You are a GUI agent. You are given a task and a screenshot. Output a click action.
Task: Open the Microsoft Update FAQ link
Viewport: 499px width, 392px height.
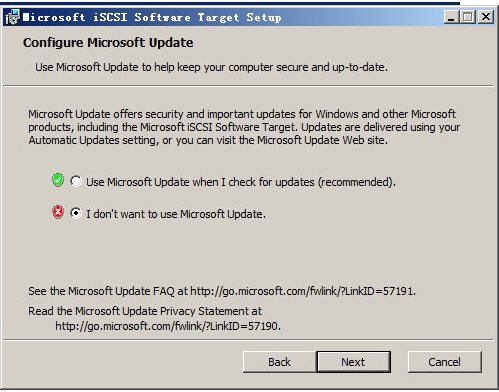pyautogui.click(x=302, y=291)
